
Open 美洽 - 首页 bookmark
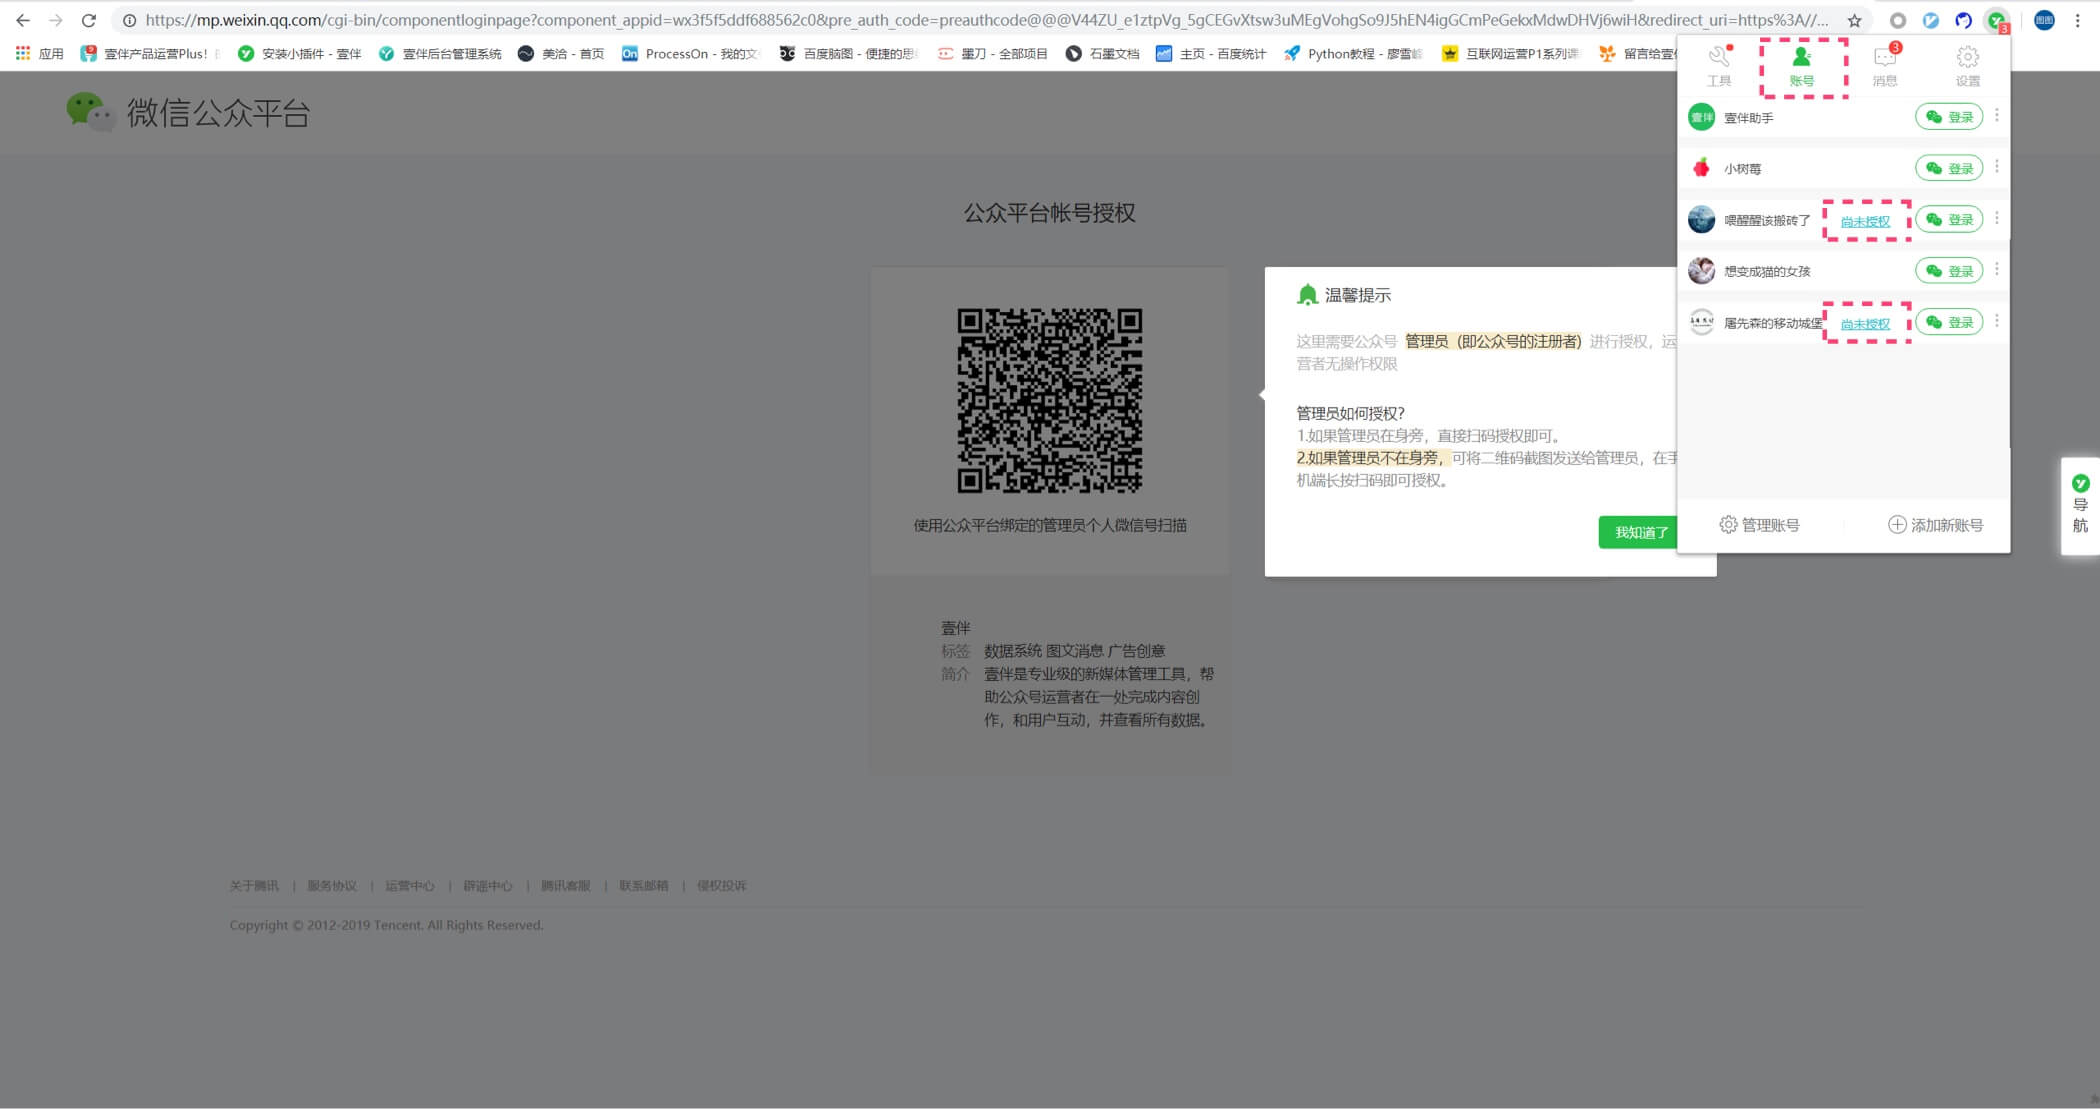561,54
